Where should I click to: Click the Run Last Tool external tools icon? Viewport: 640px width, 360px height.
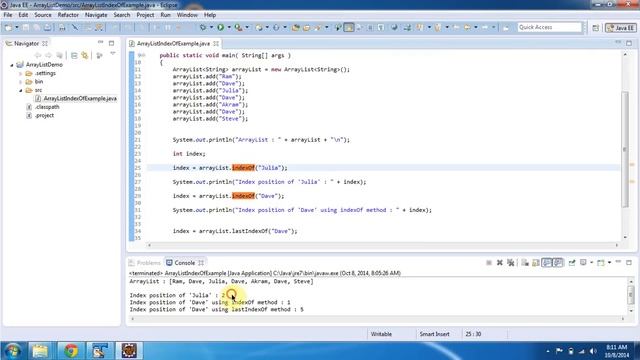238,27
